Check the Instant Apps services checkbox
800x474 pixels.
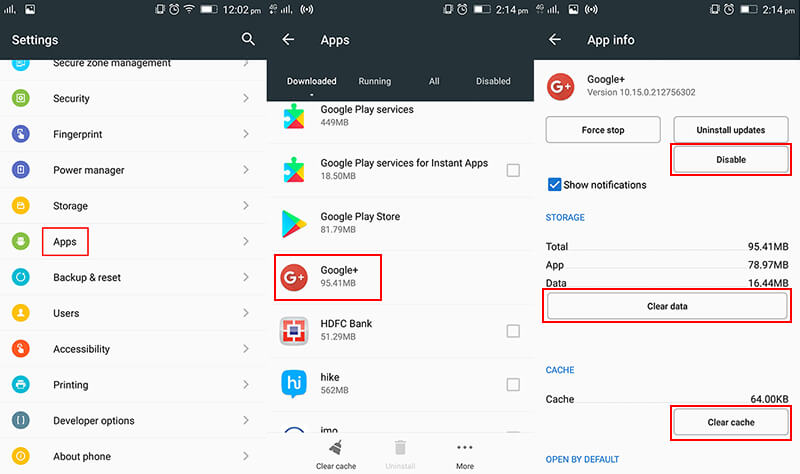[513, 170]
